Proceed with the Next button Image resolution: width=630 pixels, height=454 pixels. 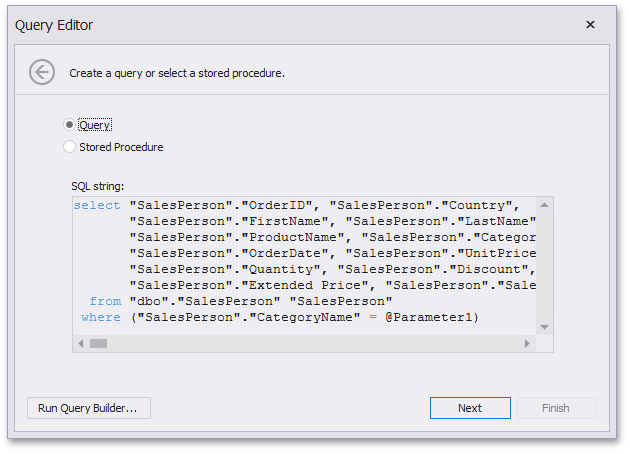[x=470, y=408]
